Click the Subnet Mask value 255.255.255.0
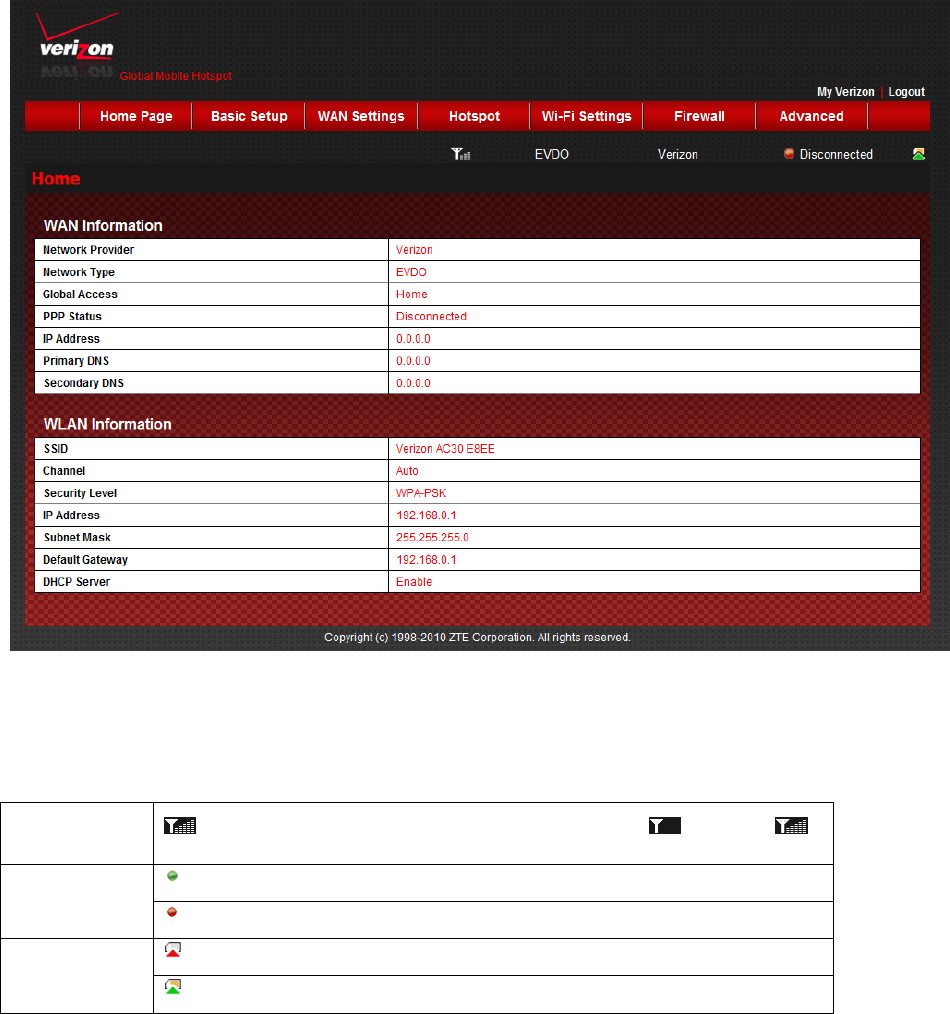Viewport: 950px width, 1014px height. click(x=432, y=537)
